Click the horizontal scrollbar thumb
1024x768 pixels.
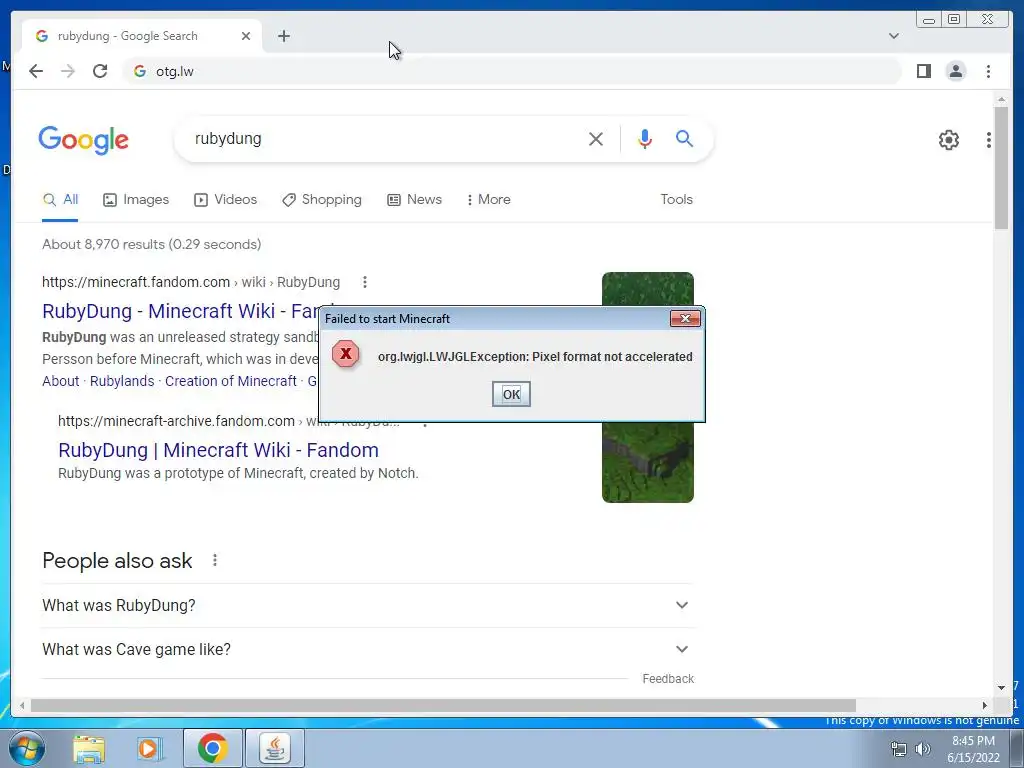click(x=443, y=705)
